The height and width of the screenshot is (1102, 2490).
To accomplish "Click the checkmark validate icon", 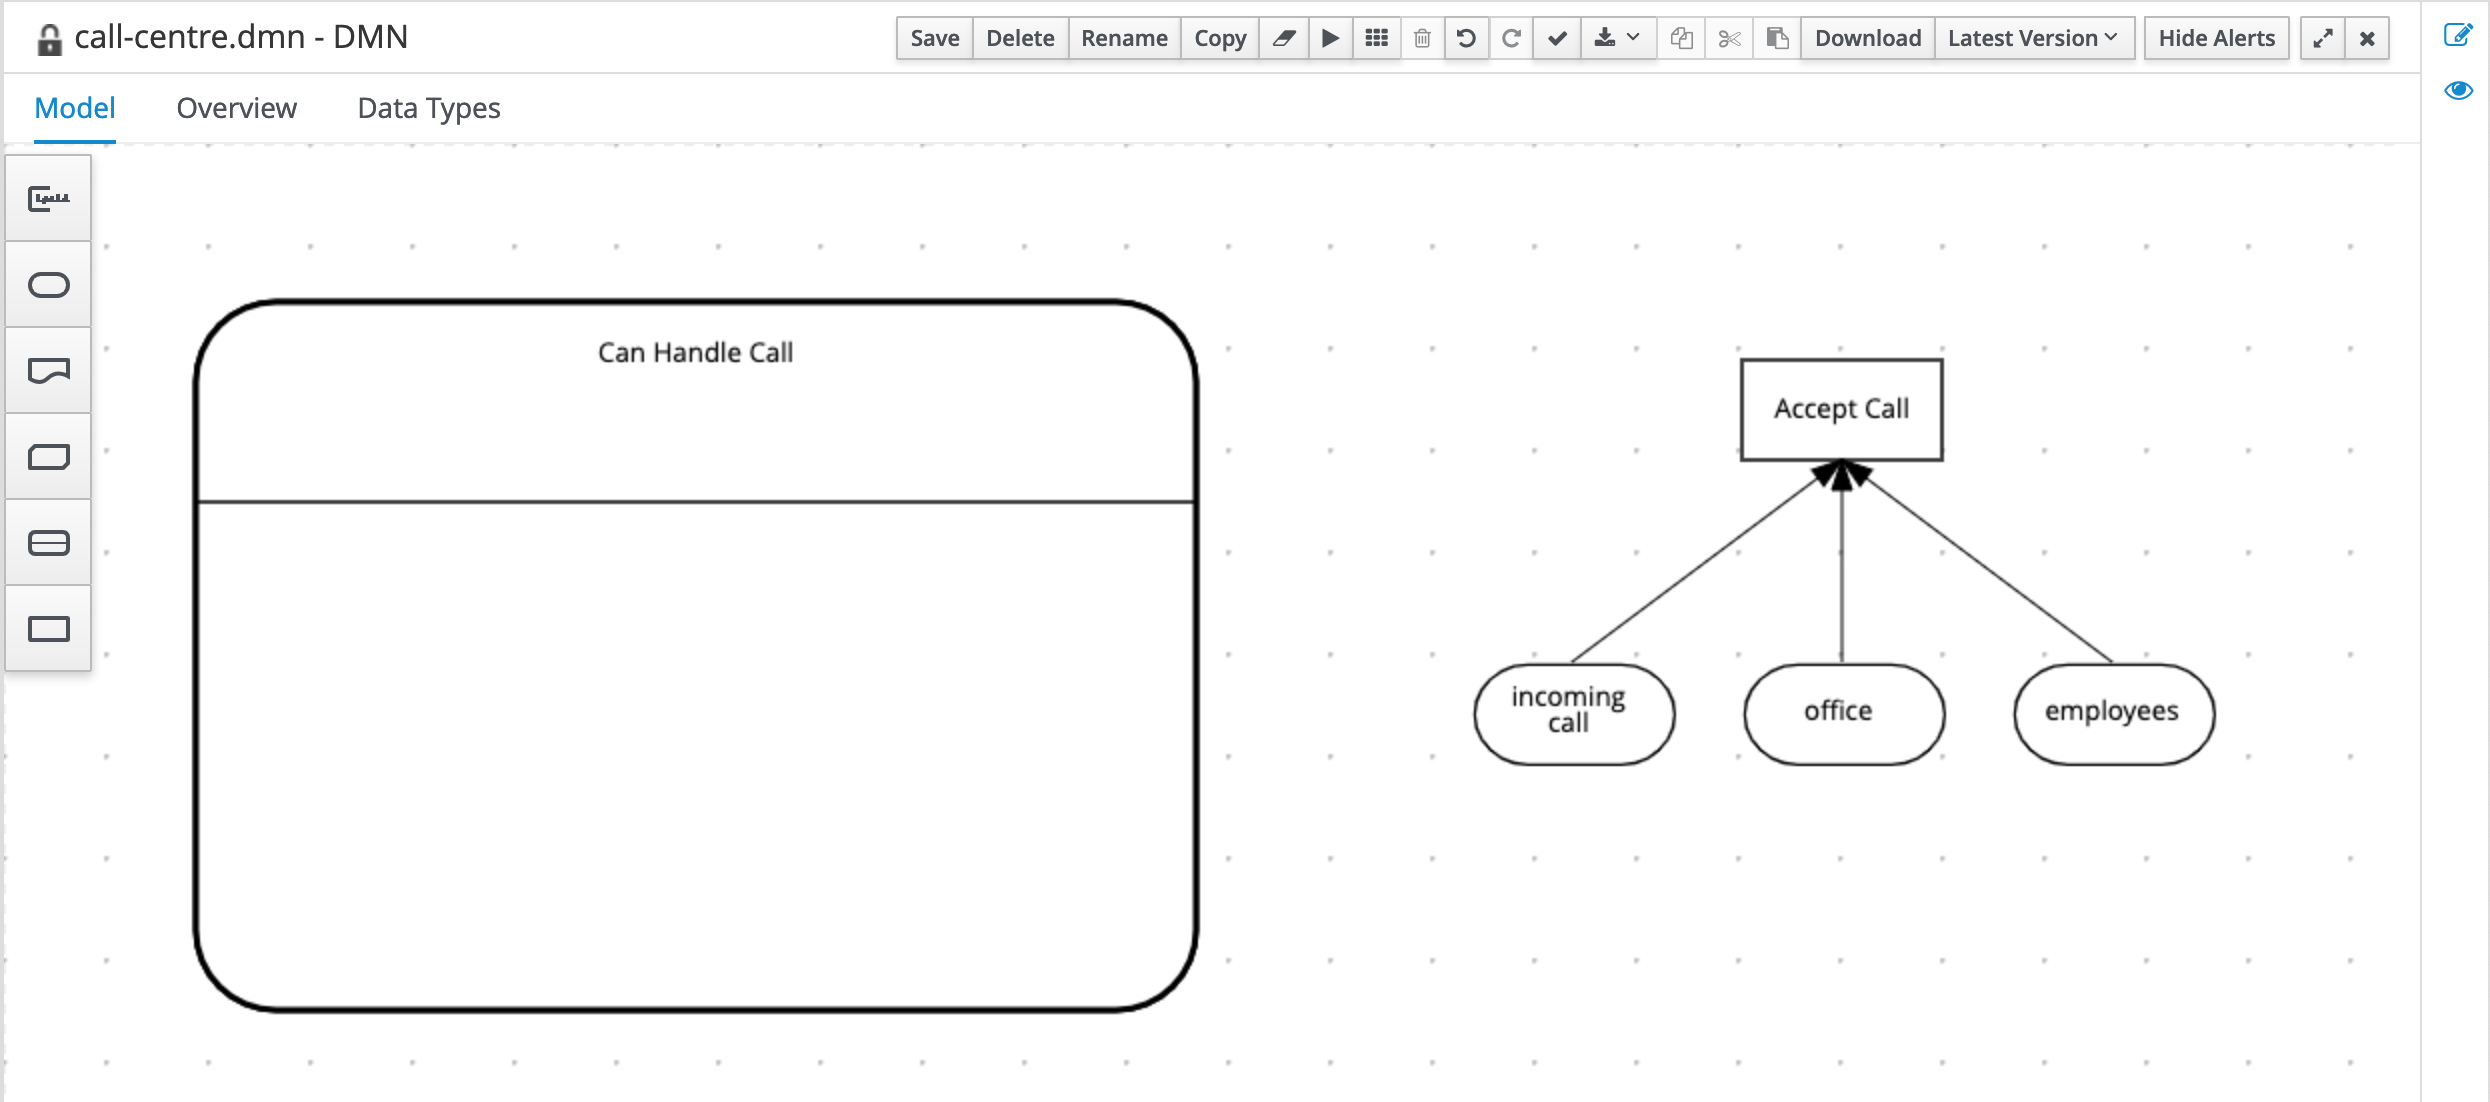I will (x=1557, y=38).
